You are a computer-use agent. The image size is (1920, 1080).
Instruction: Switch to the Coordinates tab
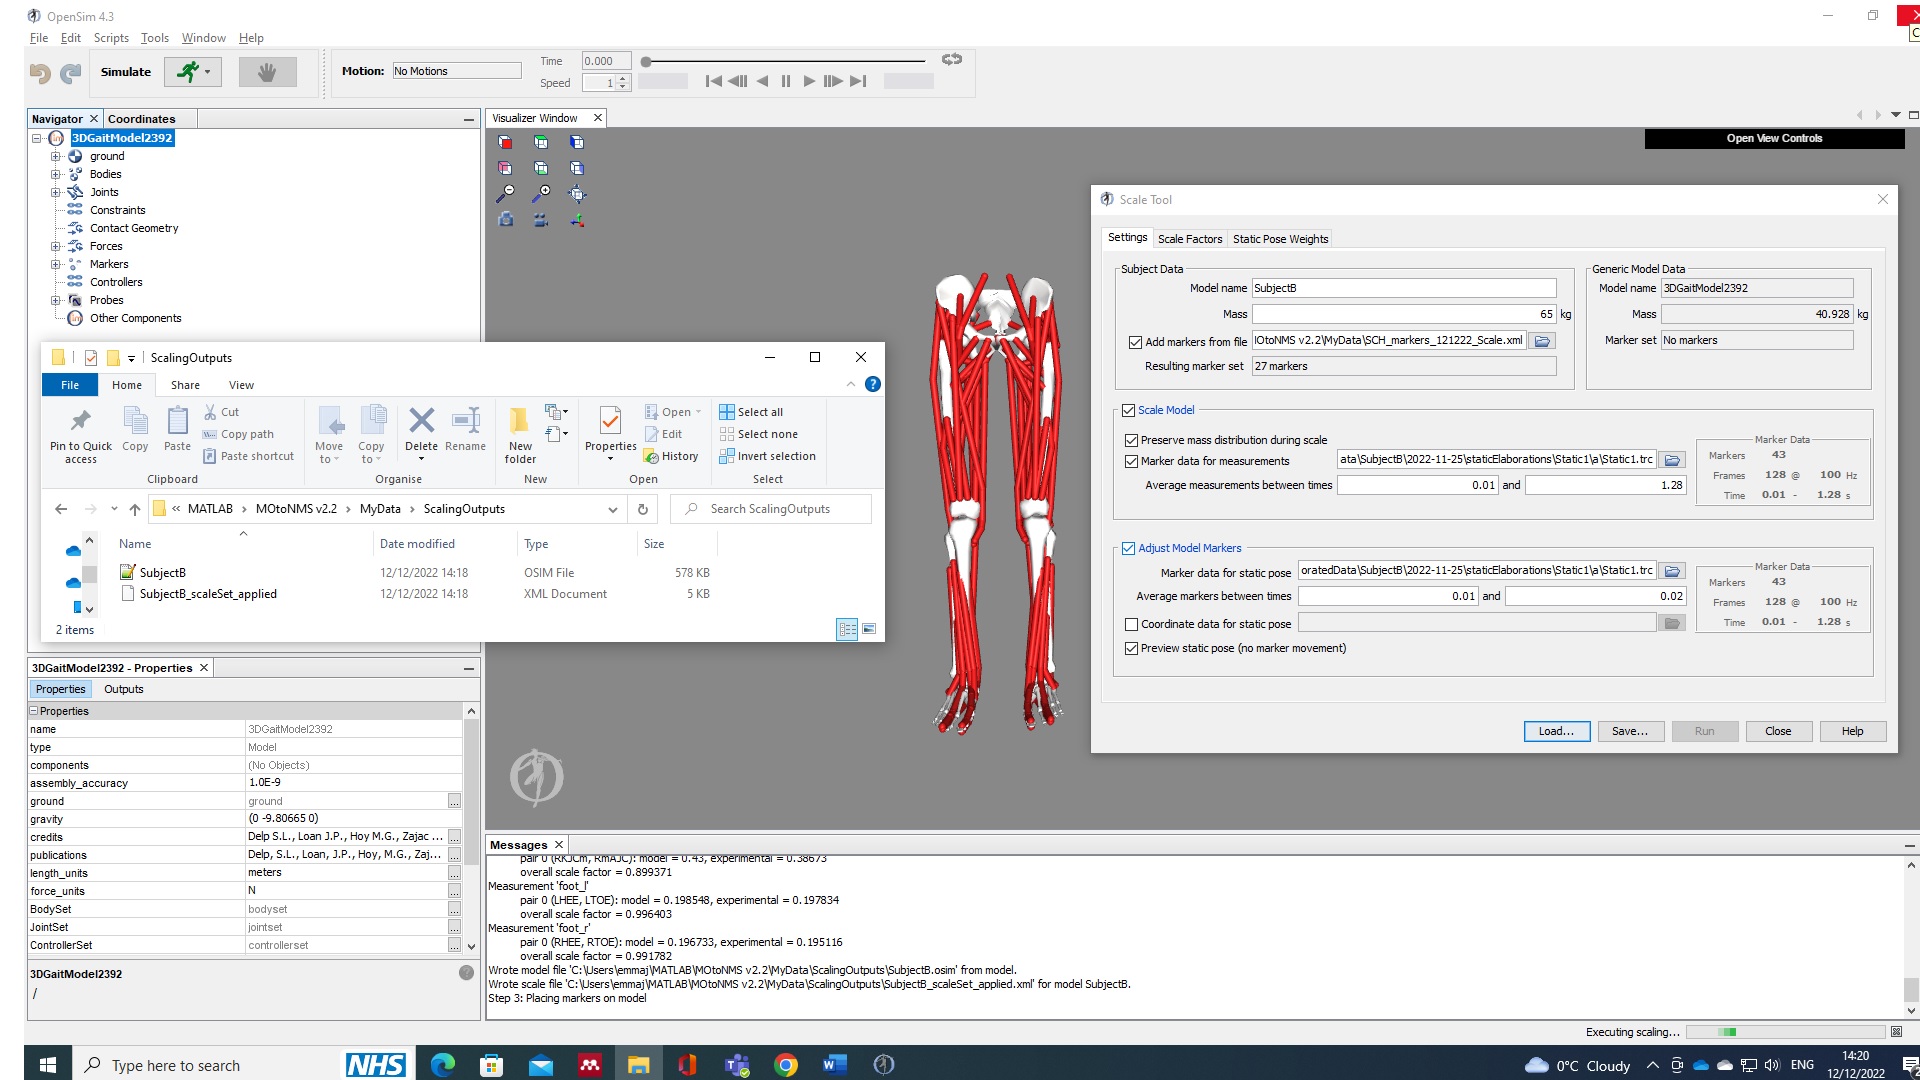[x=141, y=119]
